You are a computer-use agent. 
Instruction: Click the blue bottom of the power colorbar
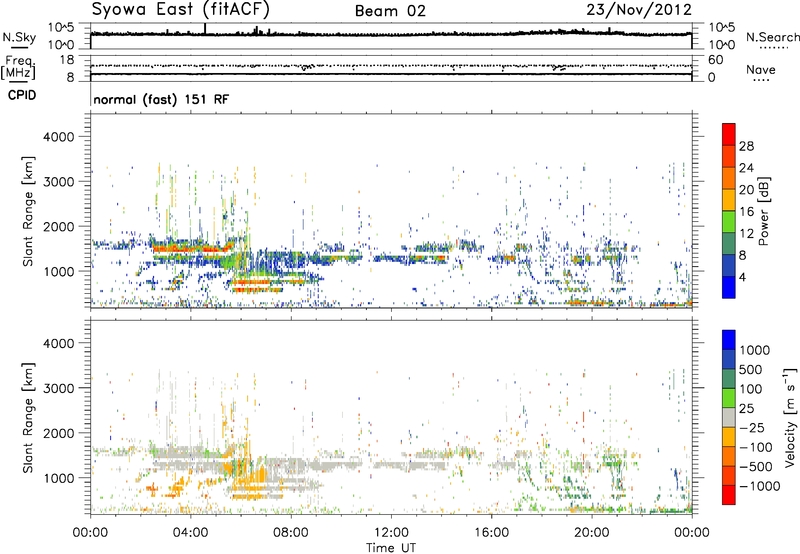[729, 287]
